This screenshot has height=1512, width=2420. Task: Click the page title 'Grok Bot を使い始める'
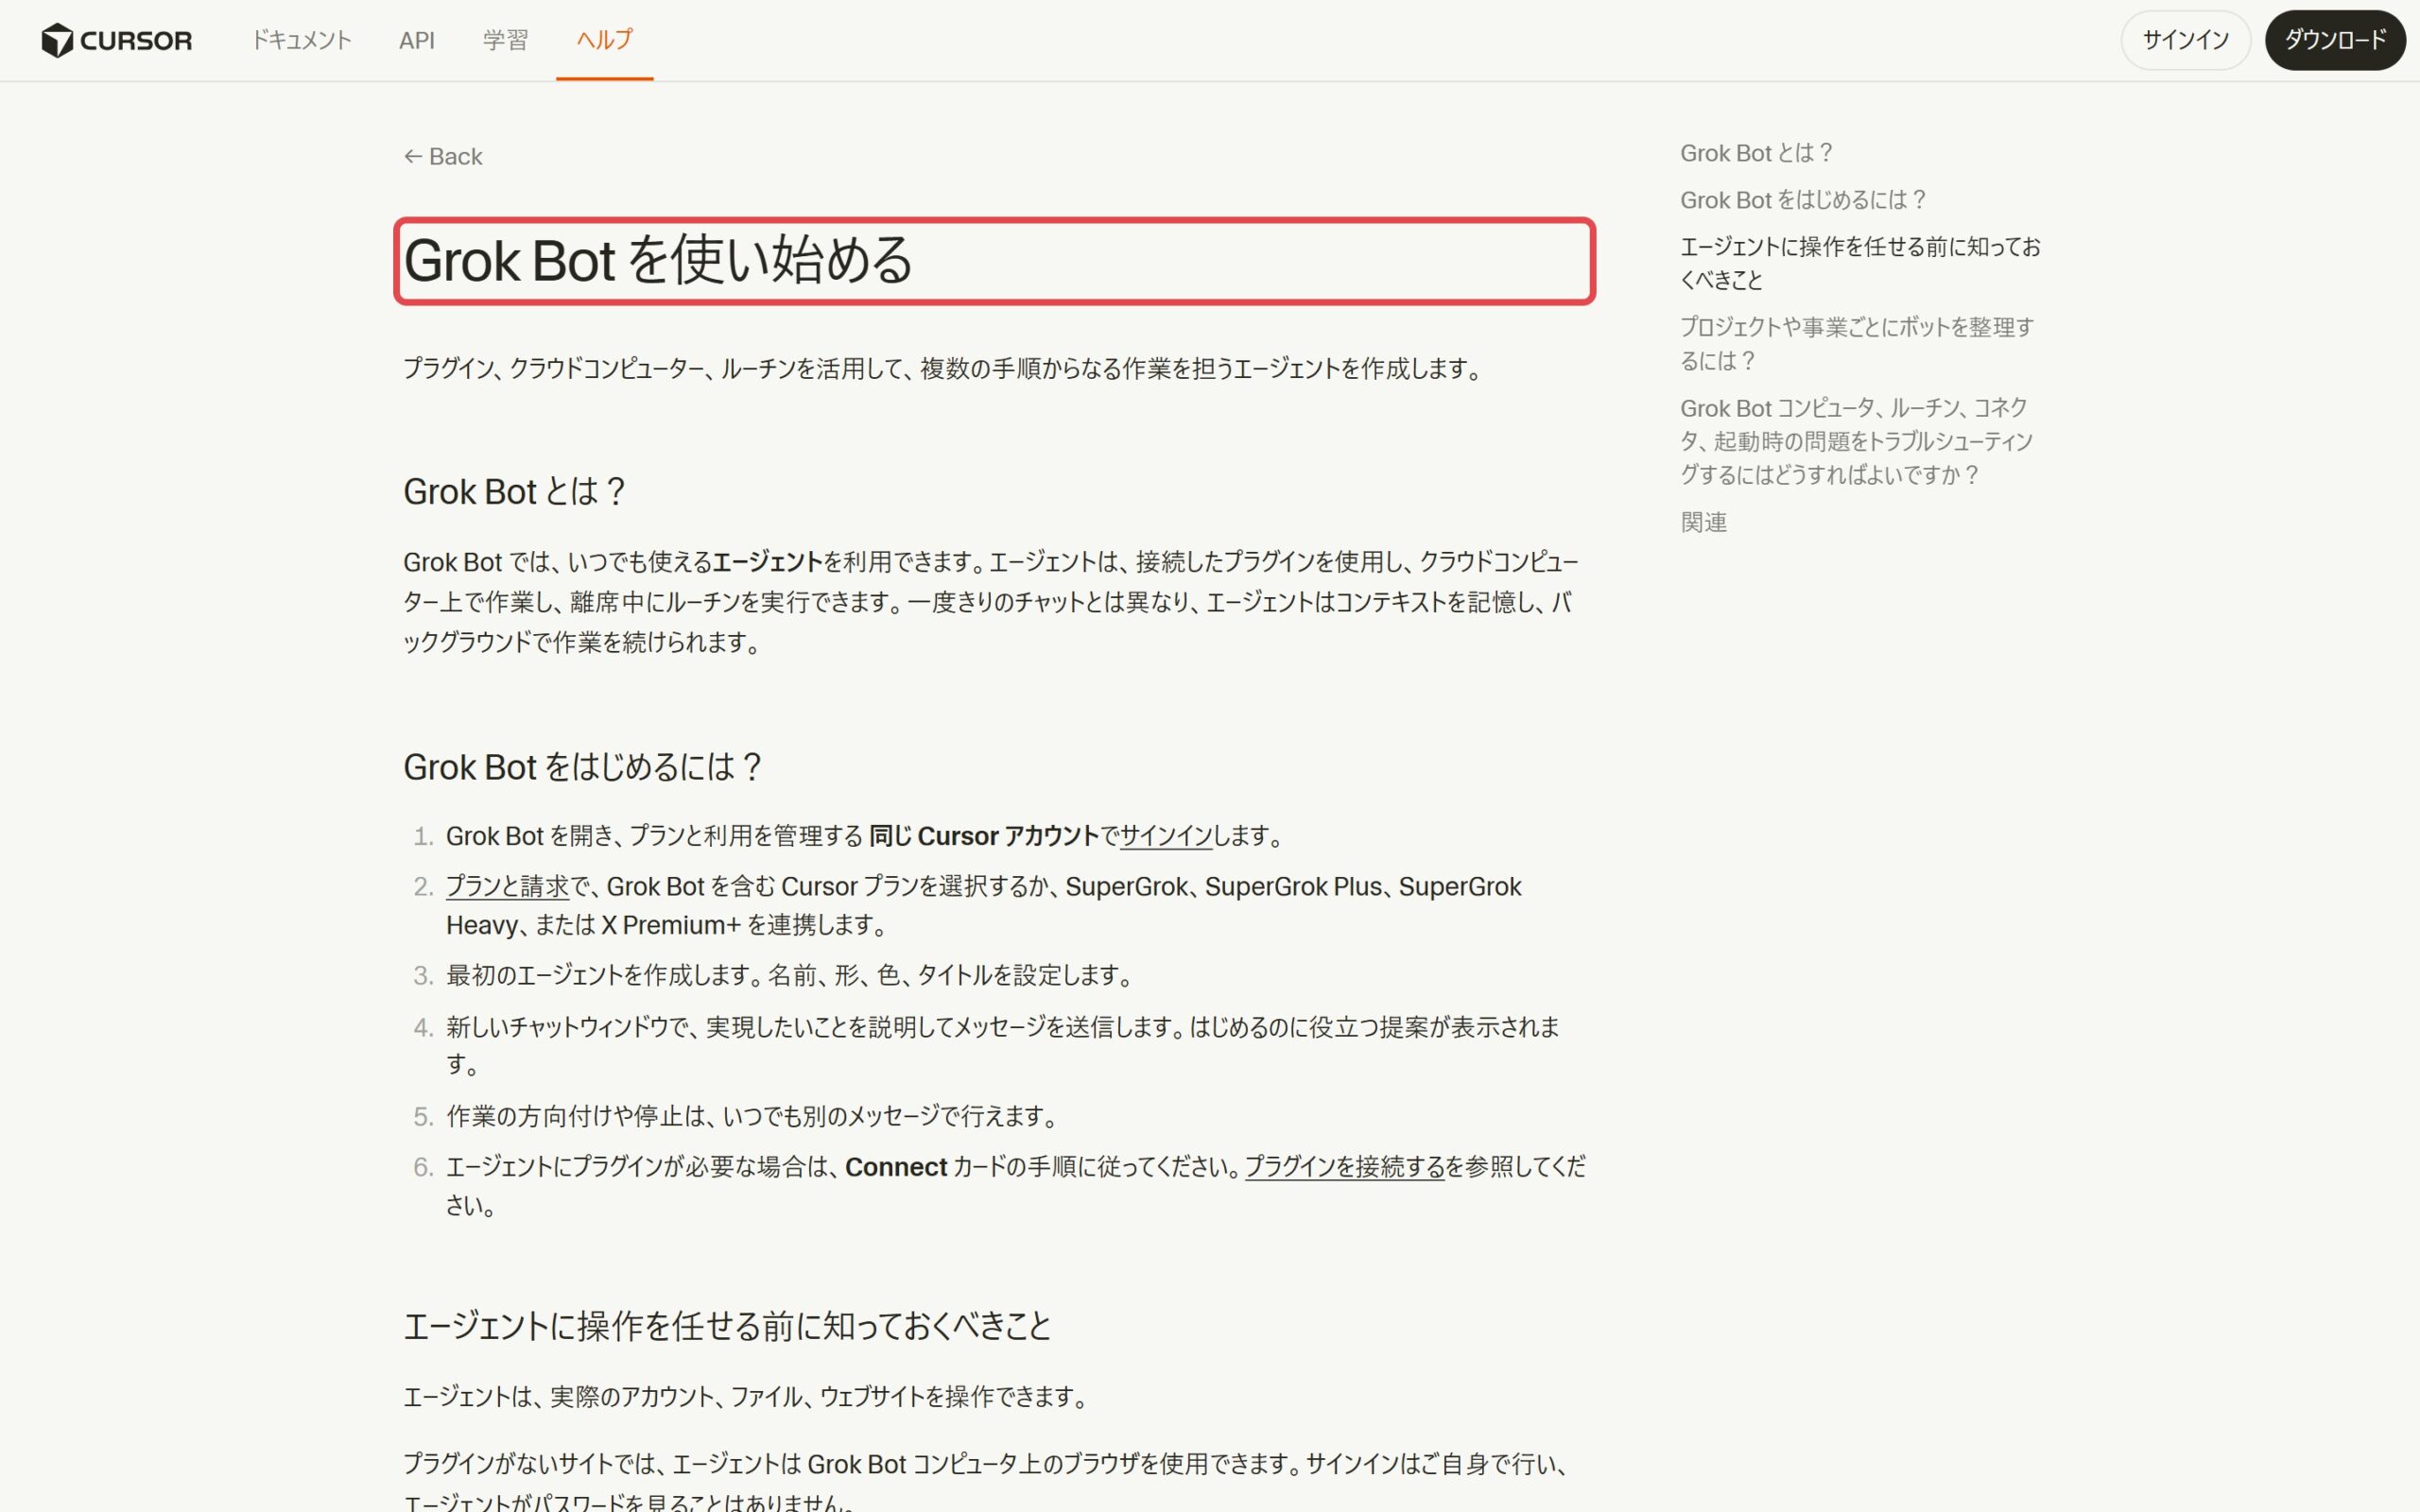click(x=658, y=260)
